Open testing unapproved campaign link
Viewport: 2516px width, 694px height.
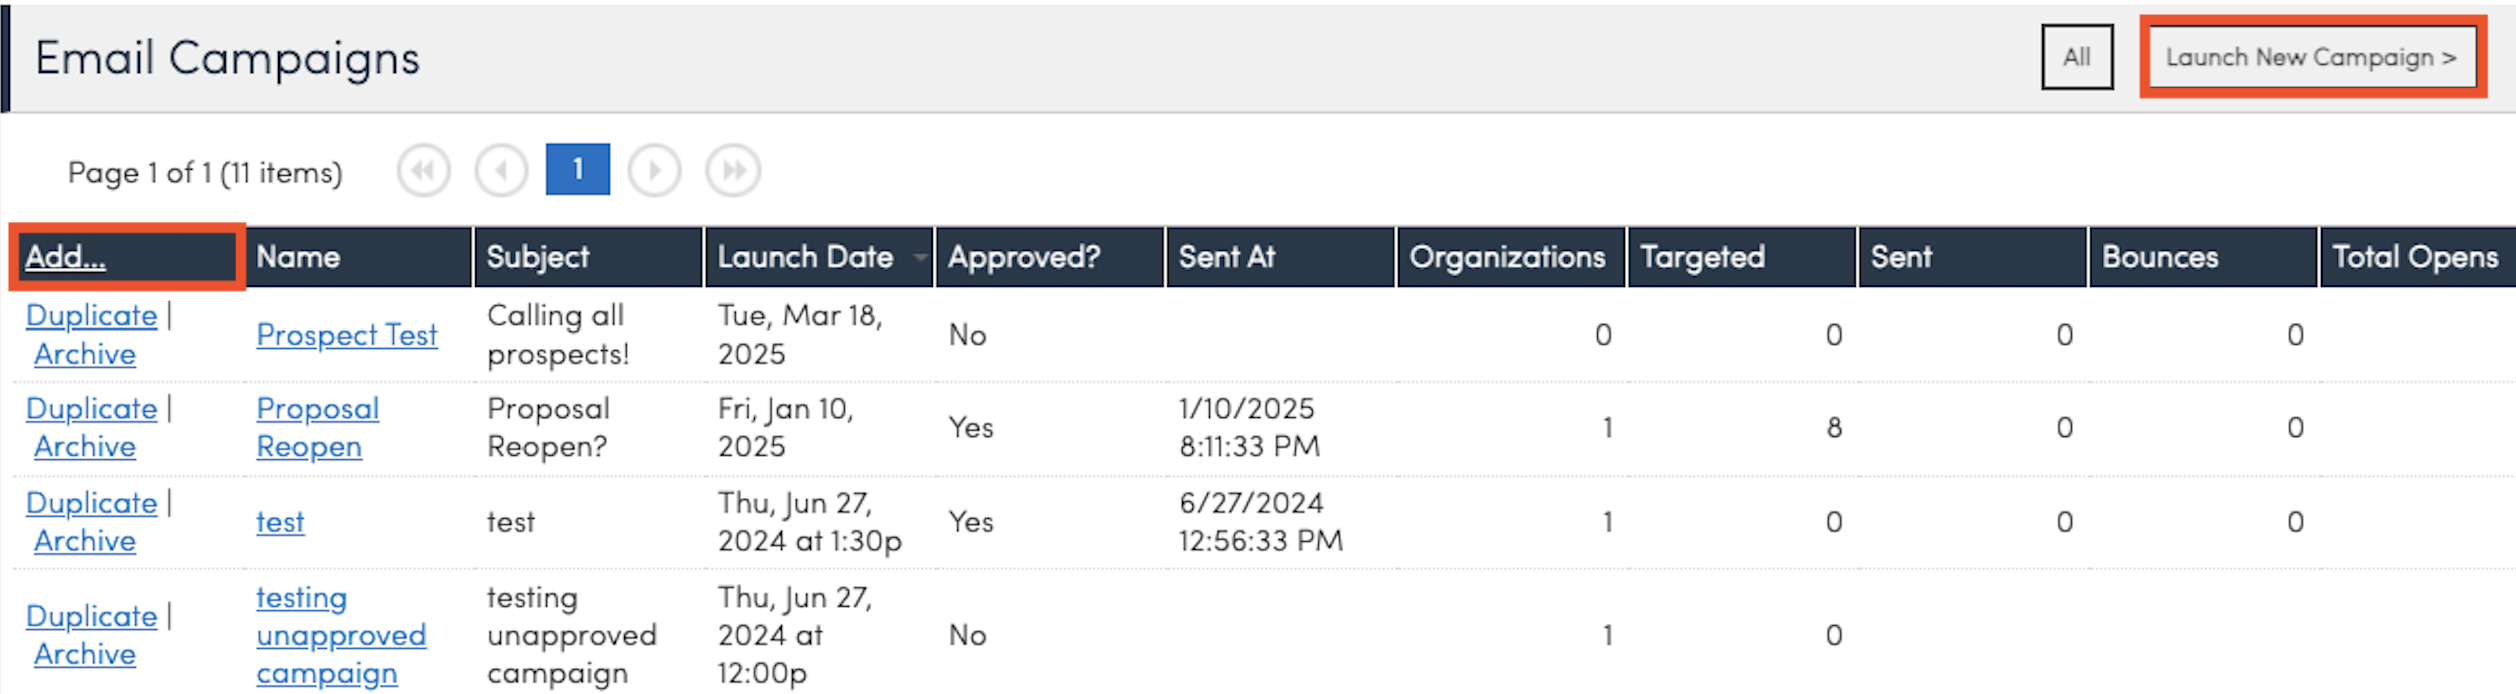click(340, 635)
